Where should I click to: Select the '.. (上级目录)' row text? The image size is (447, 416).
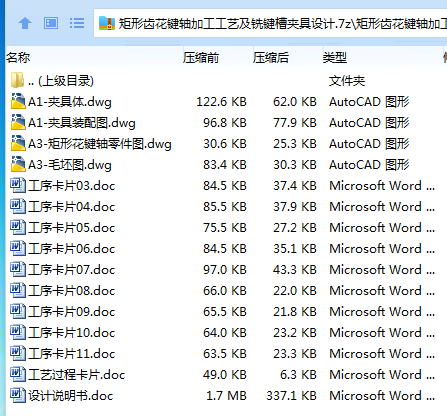(61, 81)
